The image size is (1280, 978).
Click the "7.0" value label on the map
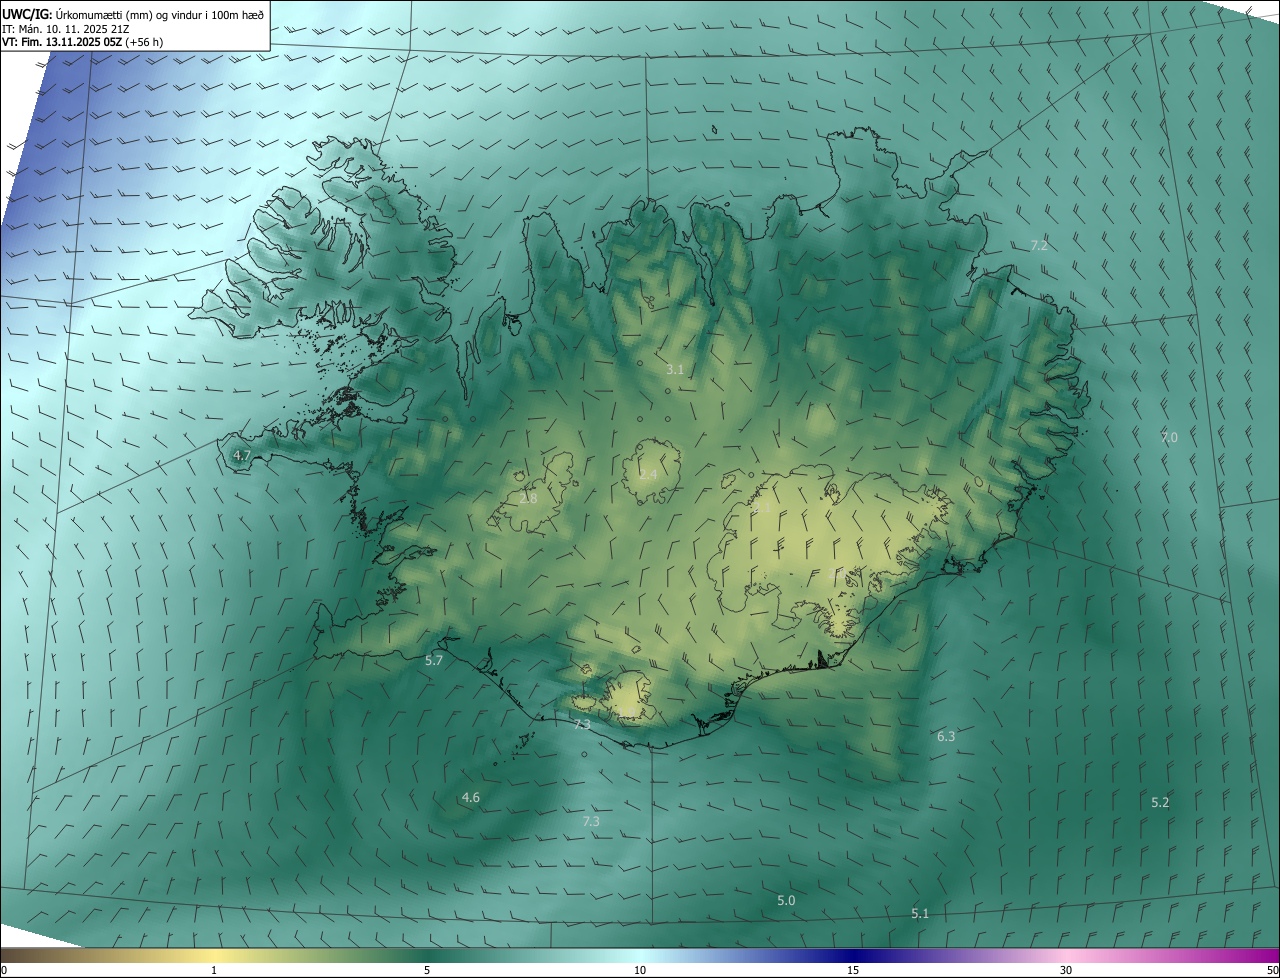[1169, 437]
